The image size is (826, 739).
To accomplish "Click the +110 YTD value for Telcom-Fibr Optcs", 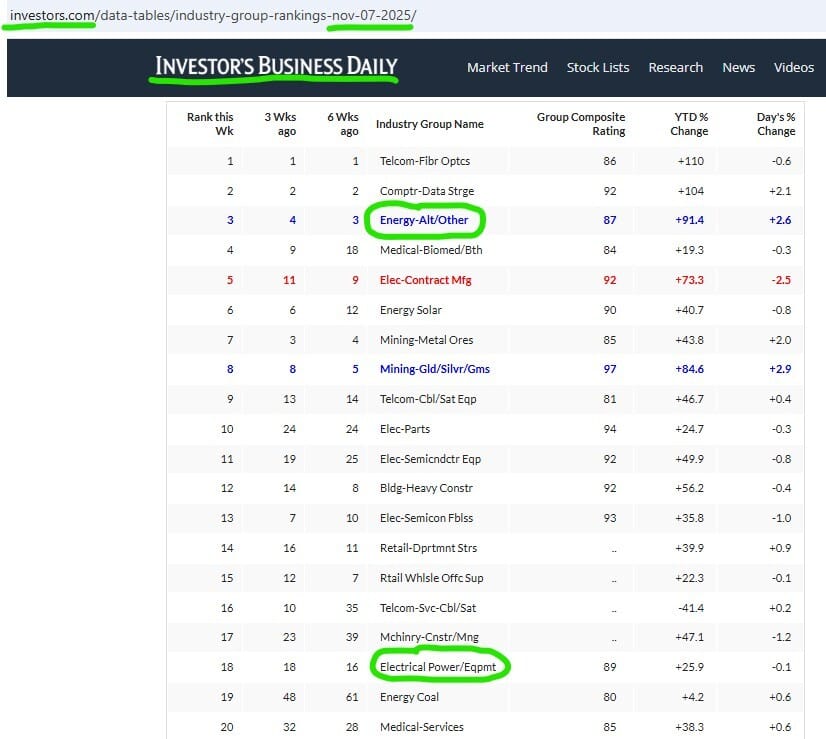I will [x=690, y=161].
